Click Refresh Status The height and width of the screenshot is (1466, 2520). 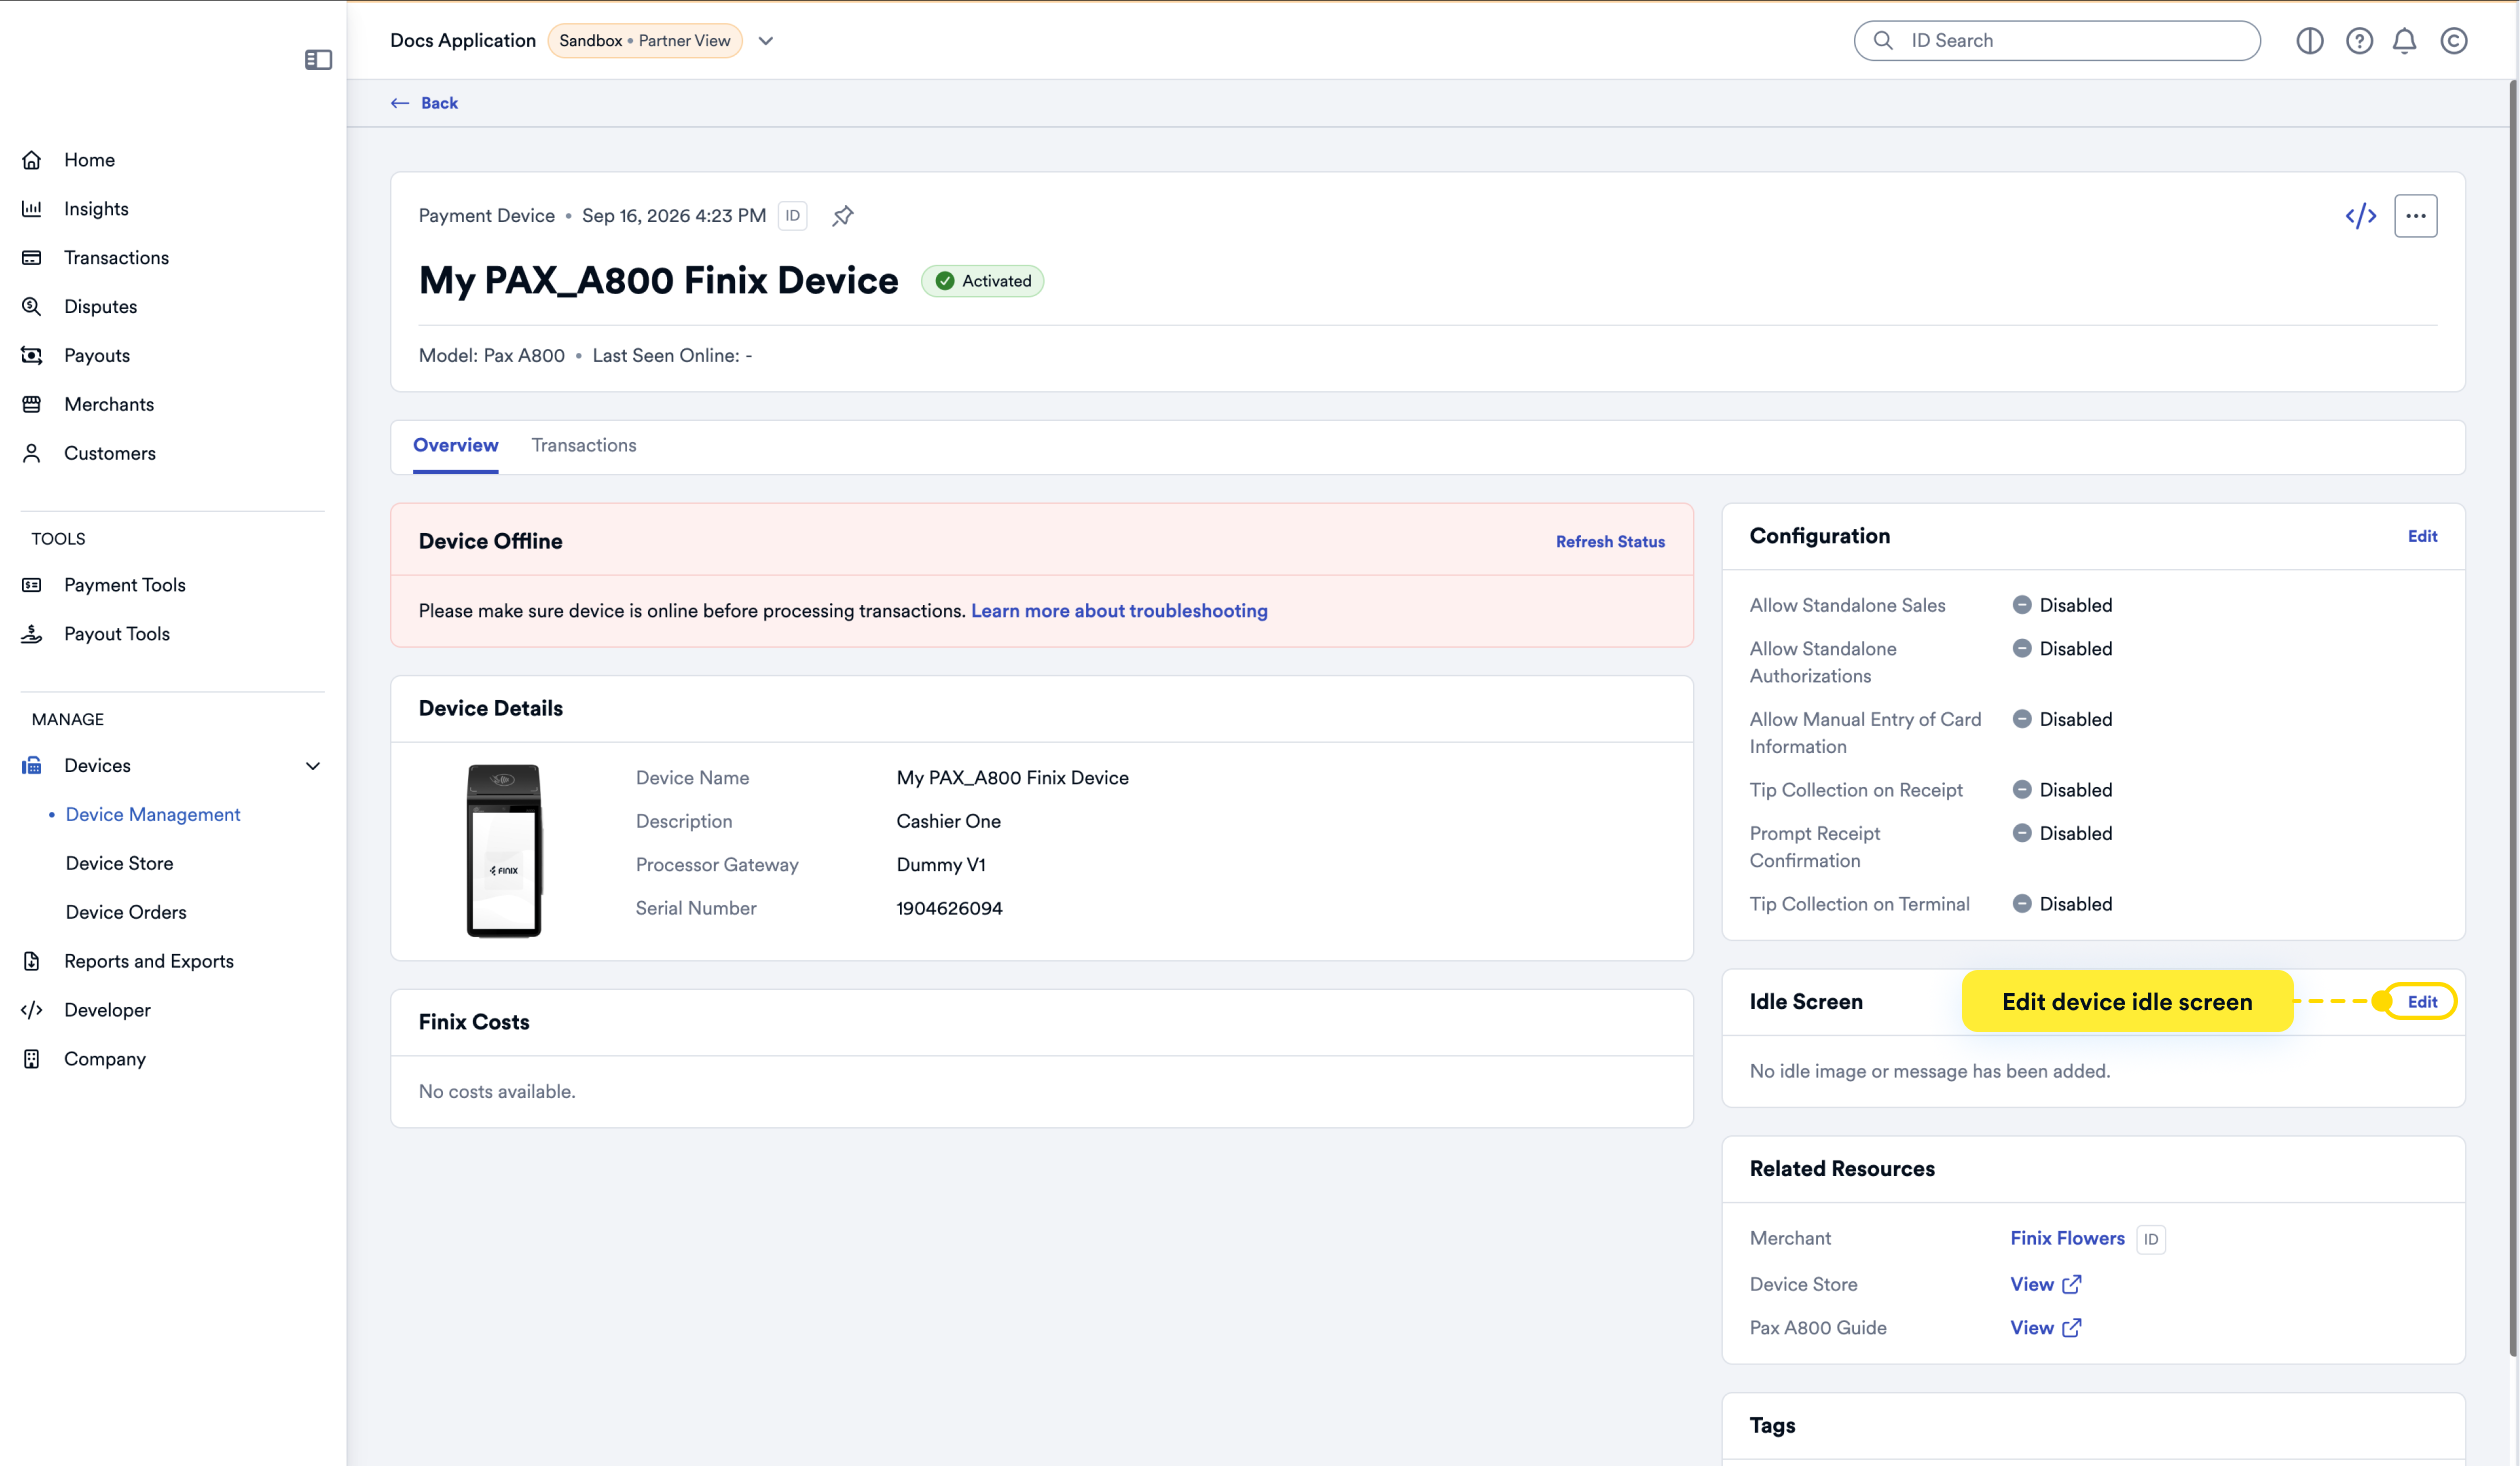click(1610, 541)
